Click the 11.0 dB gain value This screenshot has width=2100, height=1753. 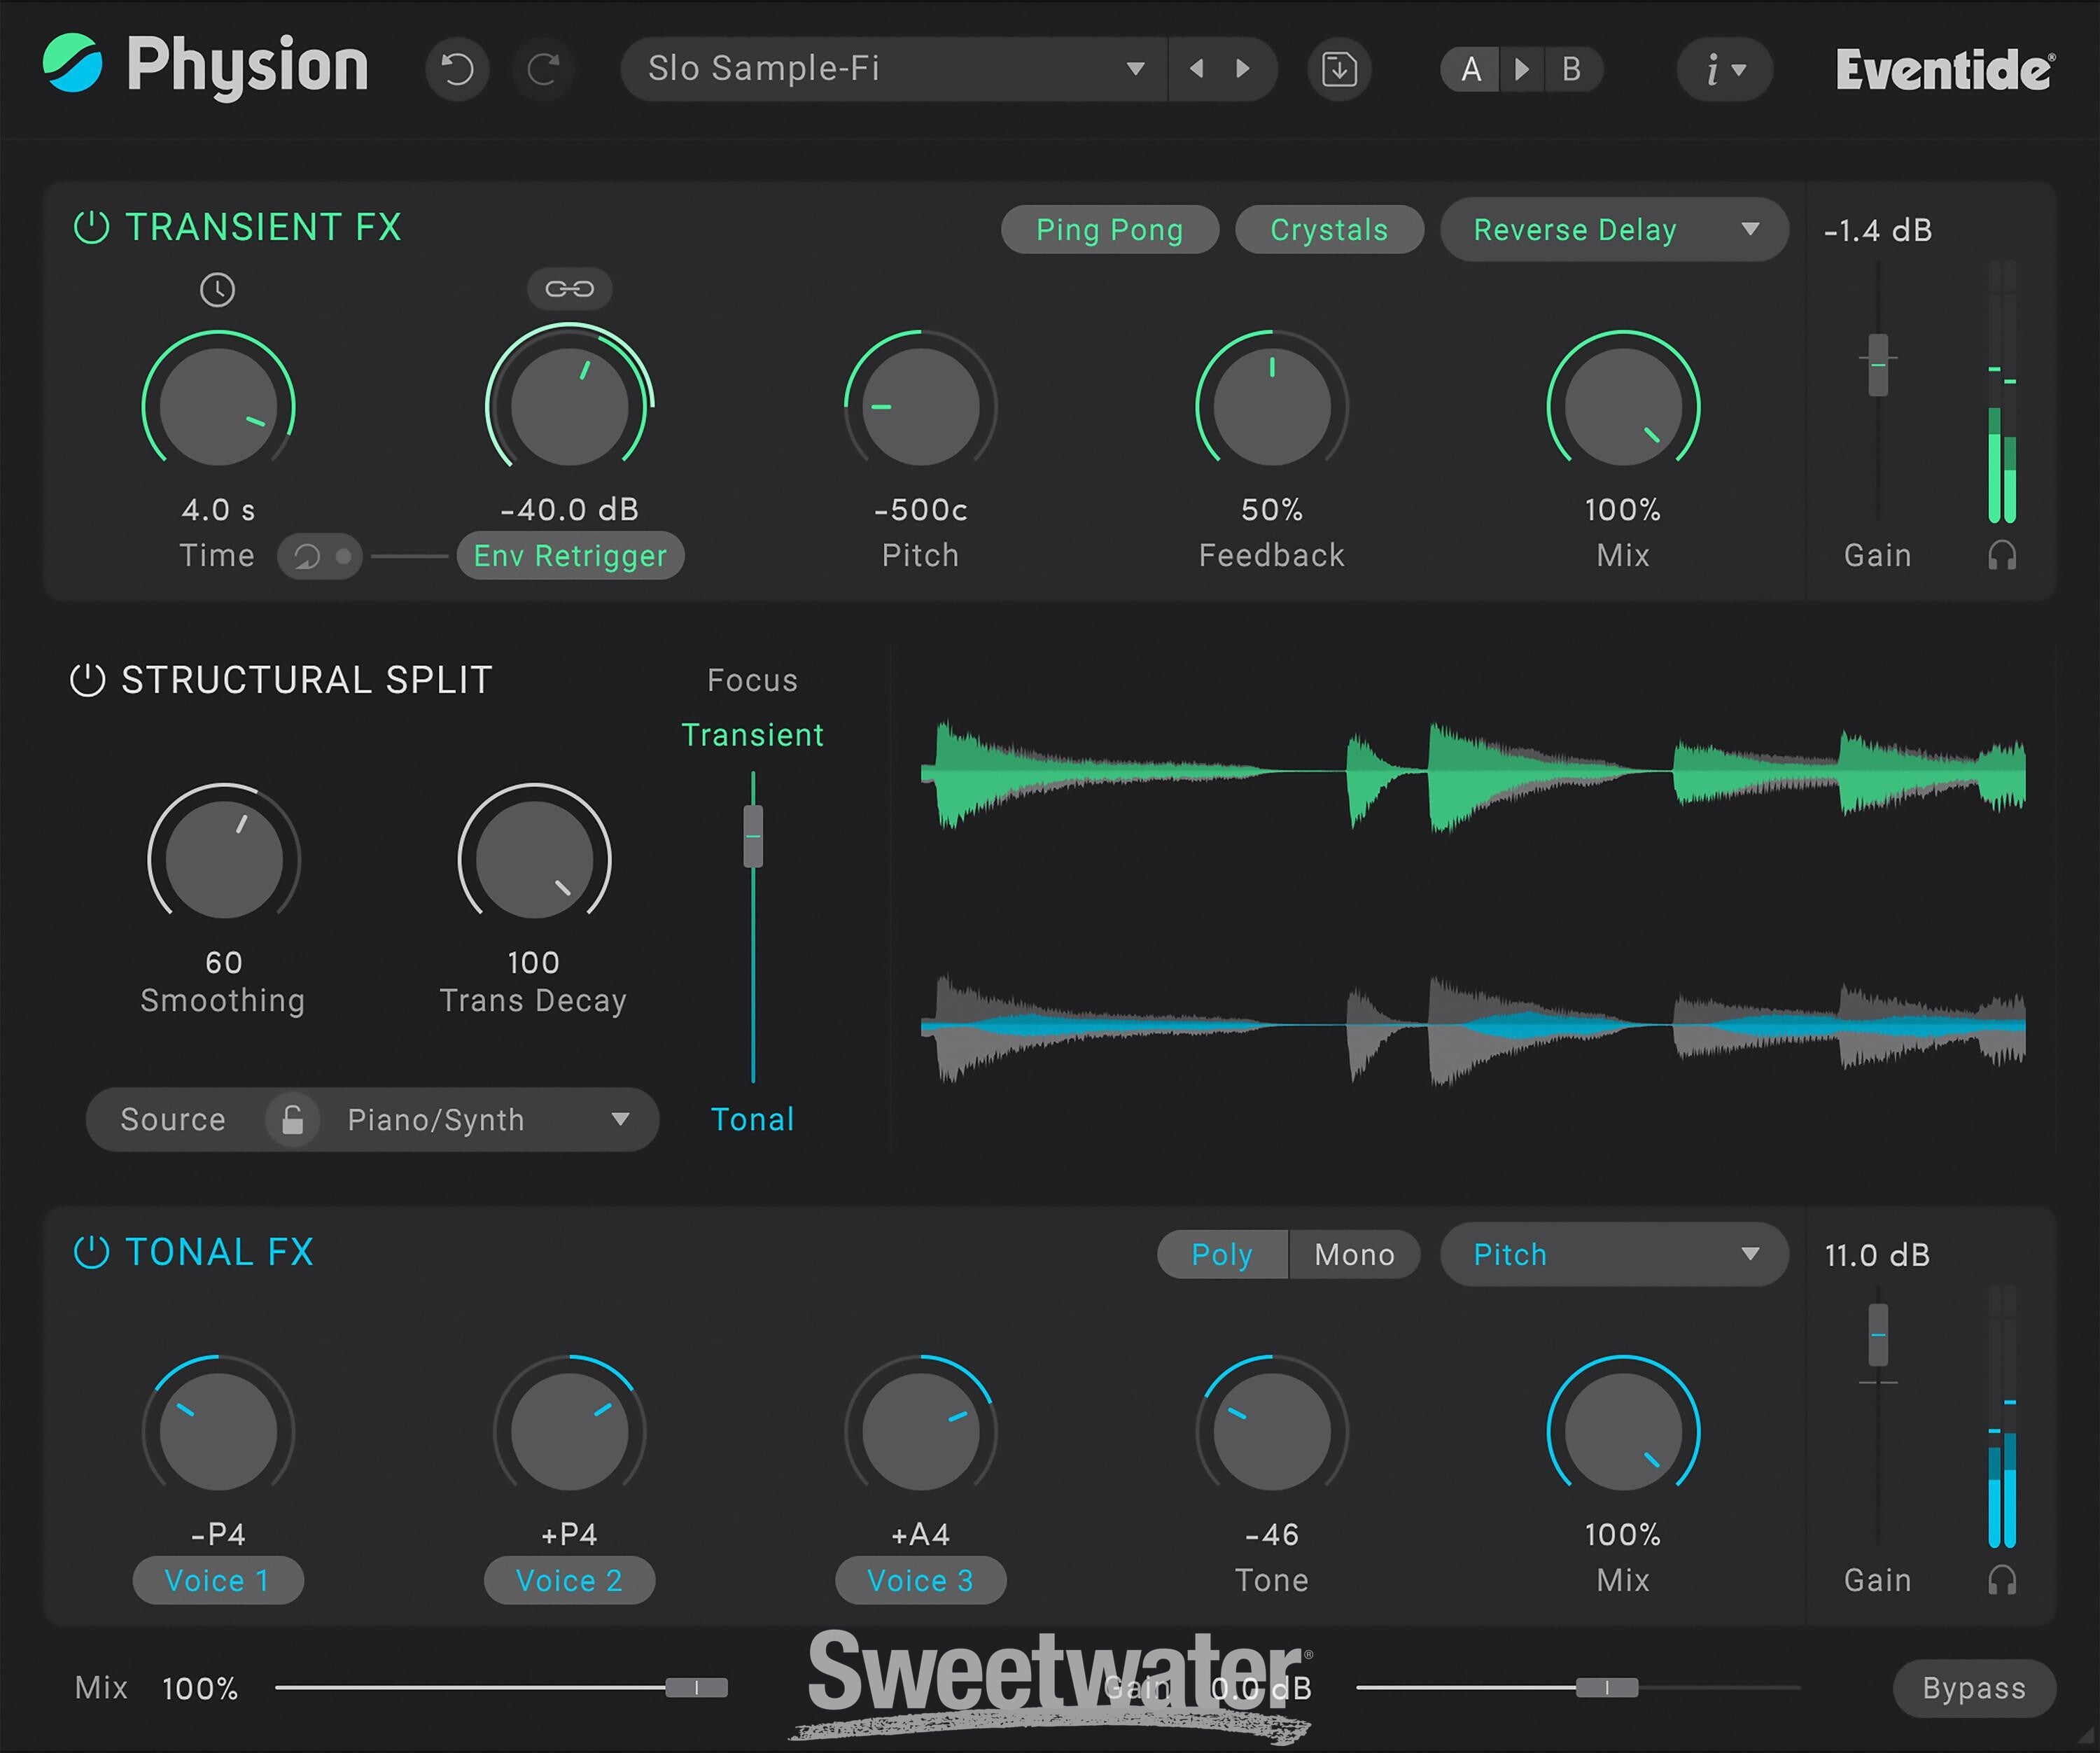point(1878,1255)
